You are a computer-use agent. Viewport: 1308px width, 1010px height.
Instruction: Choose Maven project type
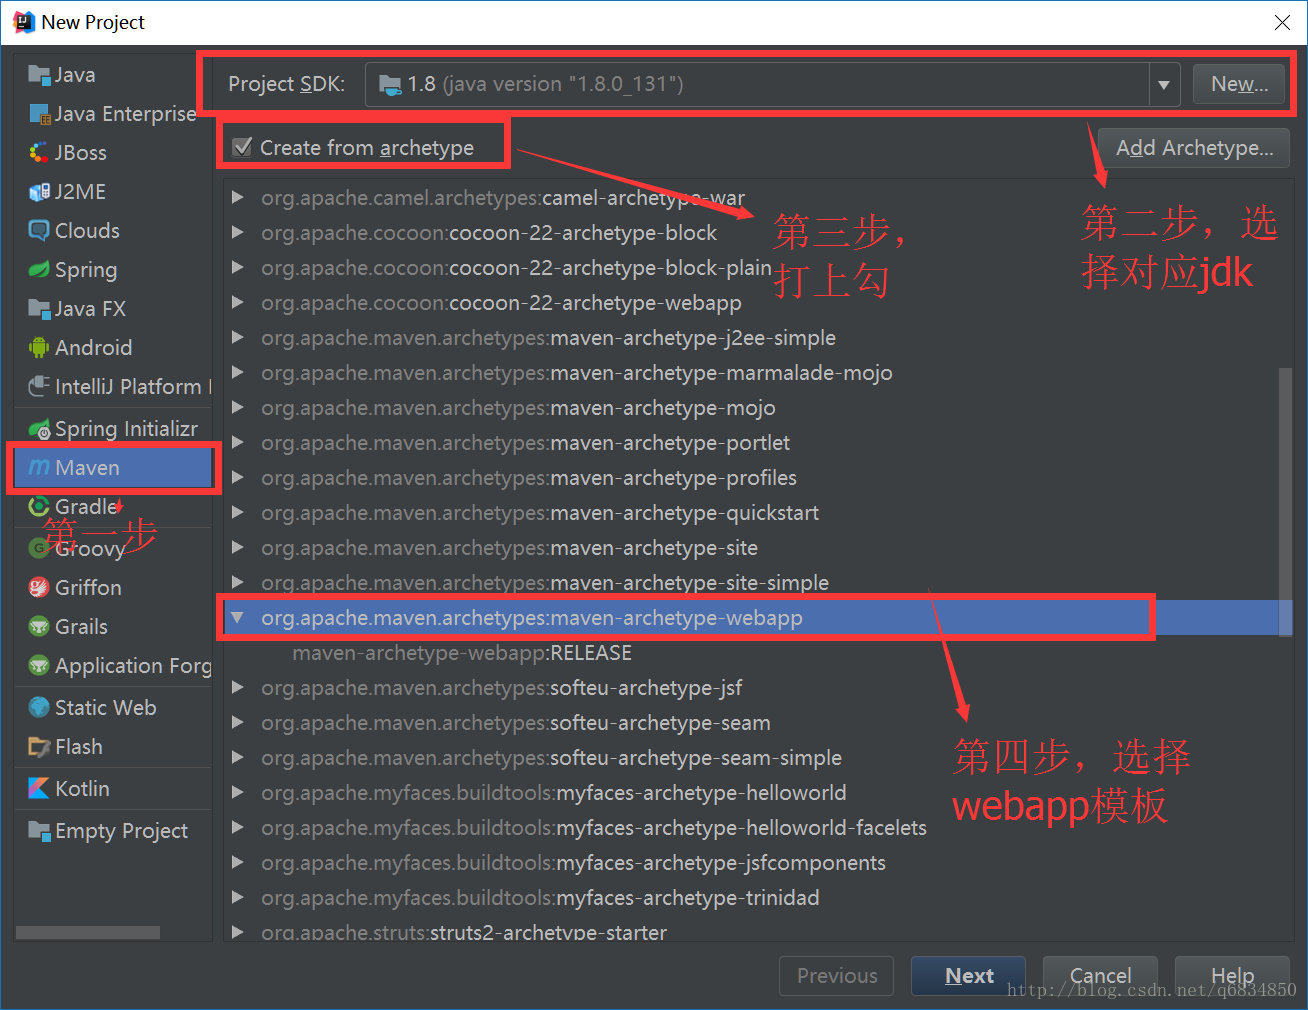coord(114,468)
